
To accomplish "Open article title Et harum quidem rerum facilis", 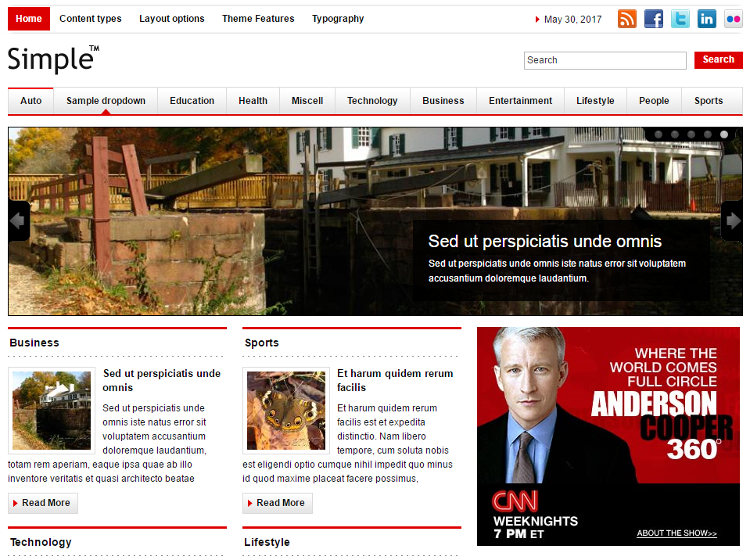I will point(395,380).
